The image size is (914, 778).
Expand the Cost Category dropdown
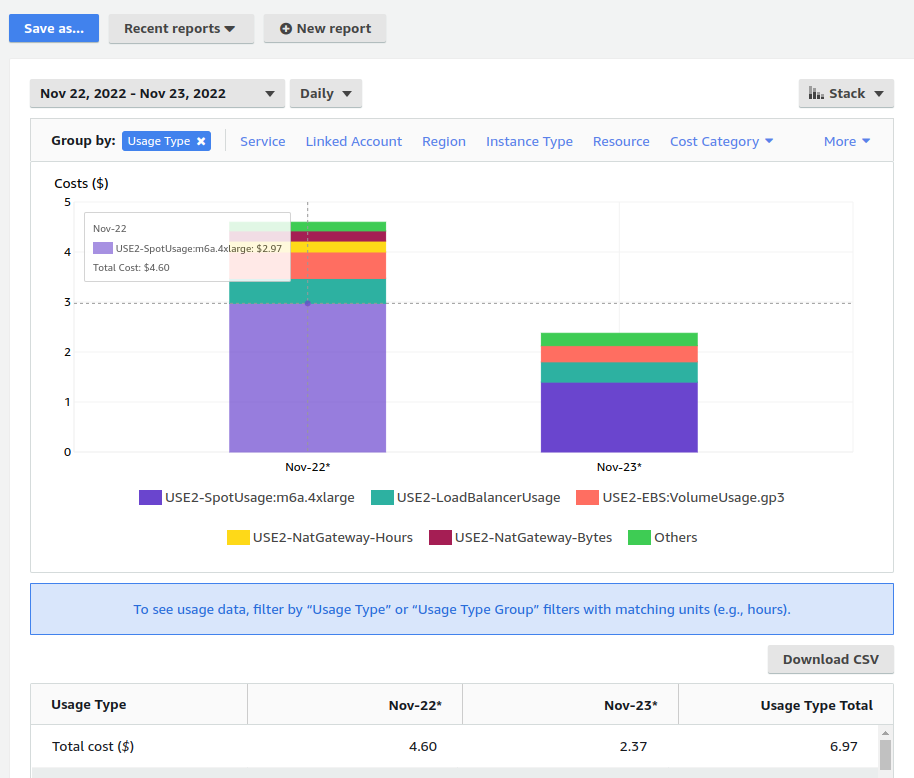pyautogui.click(x=721, y=142)
